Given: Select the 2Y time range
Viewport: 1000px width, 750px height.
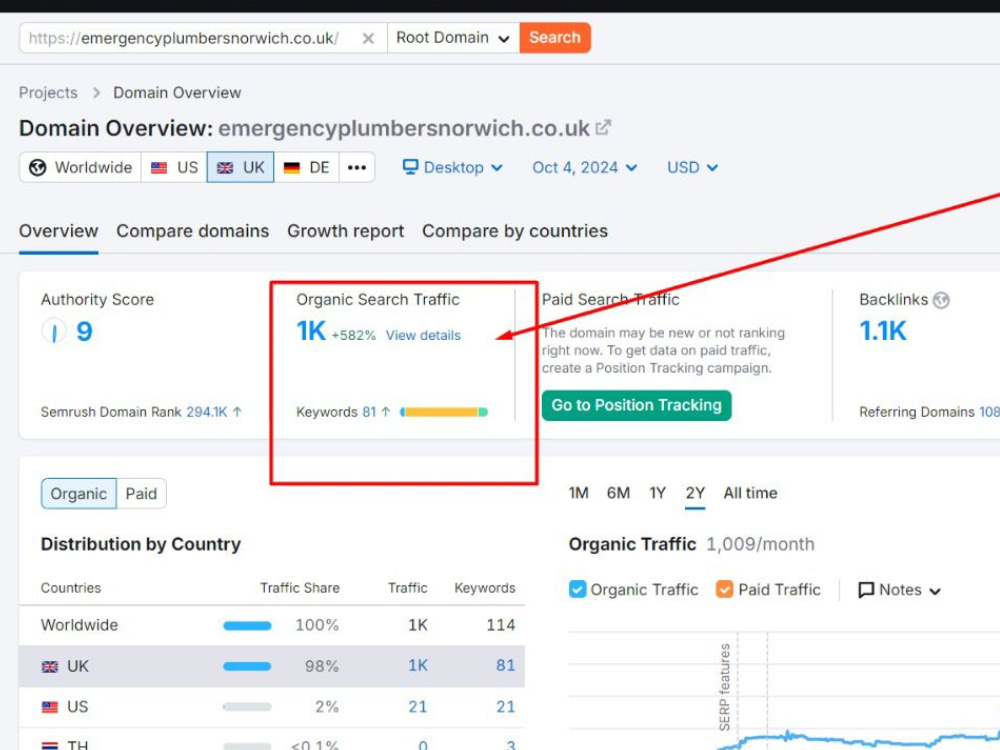Looking at the screenshot, I should pyautogui.click(x=695, y=493).
